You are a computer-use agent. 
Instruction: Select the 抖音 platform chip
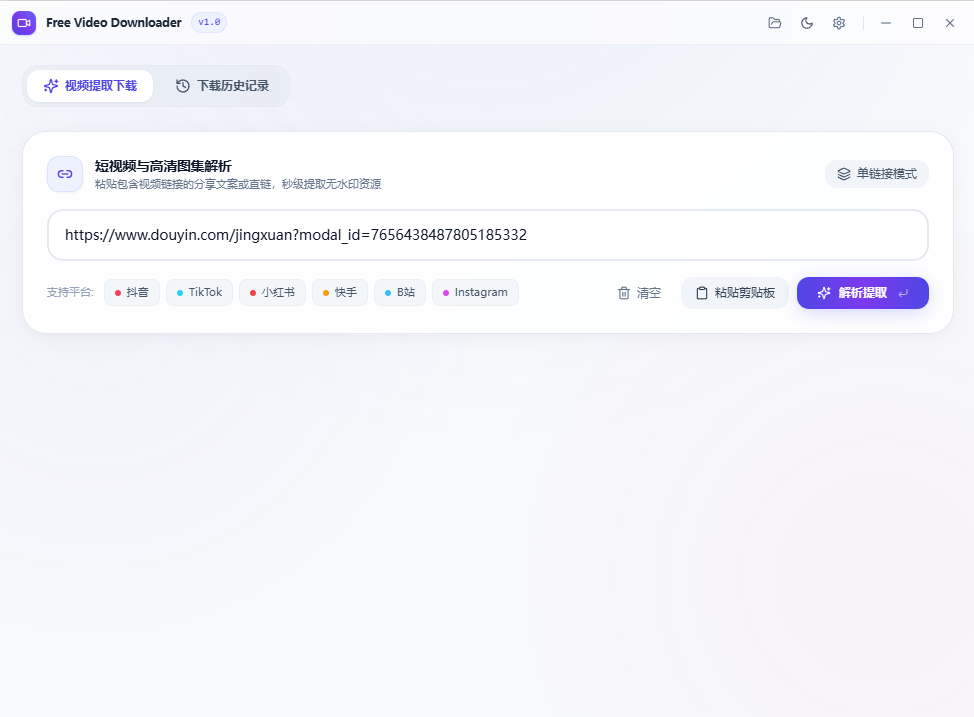pyautogui.click(x=132, y=293)
